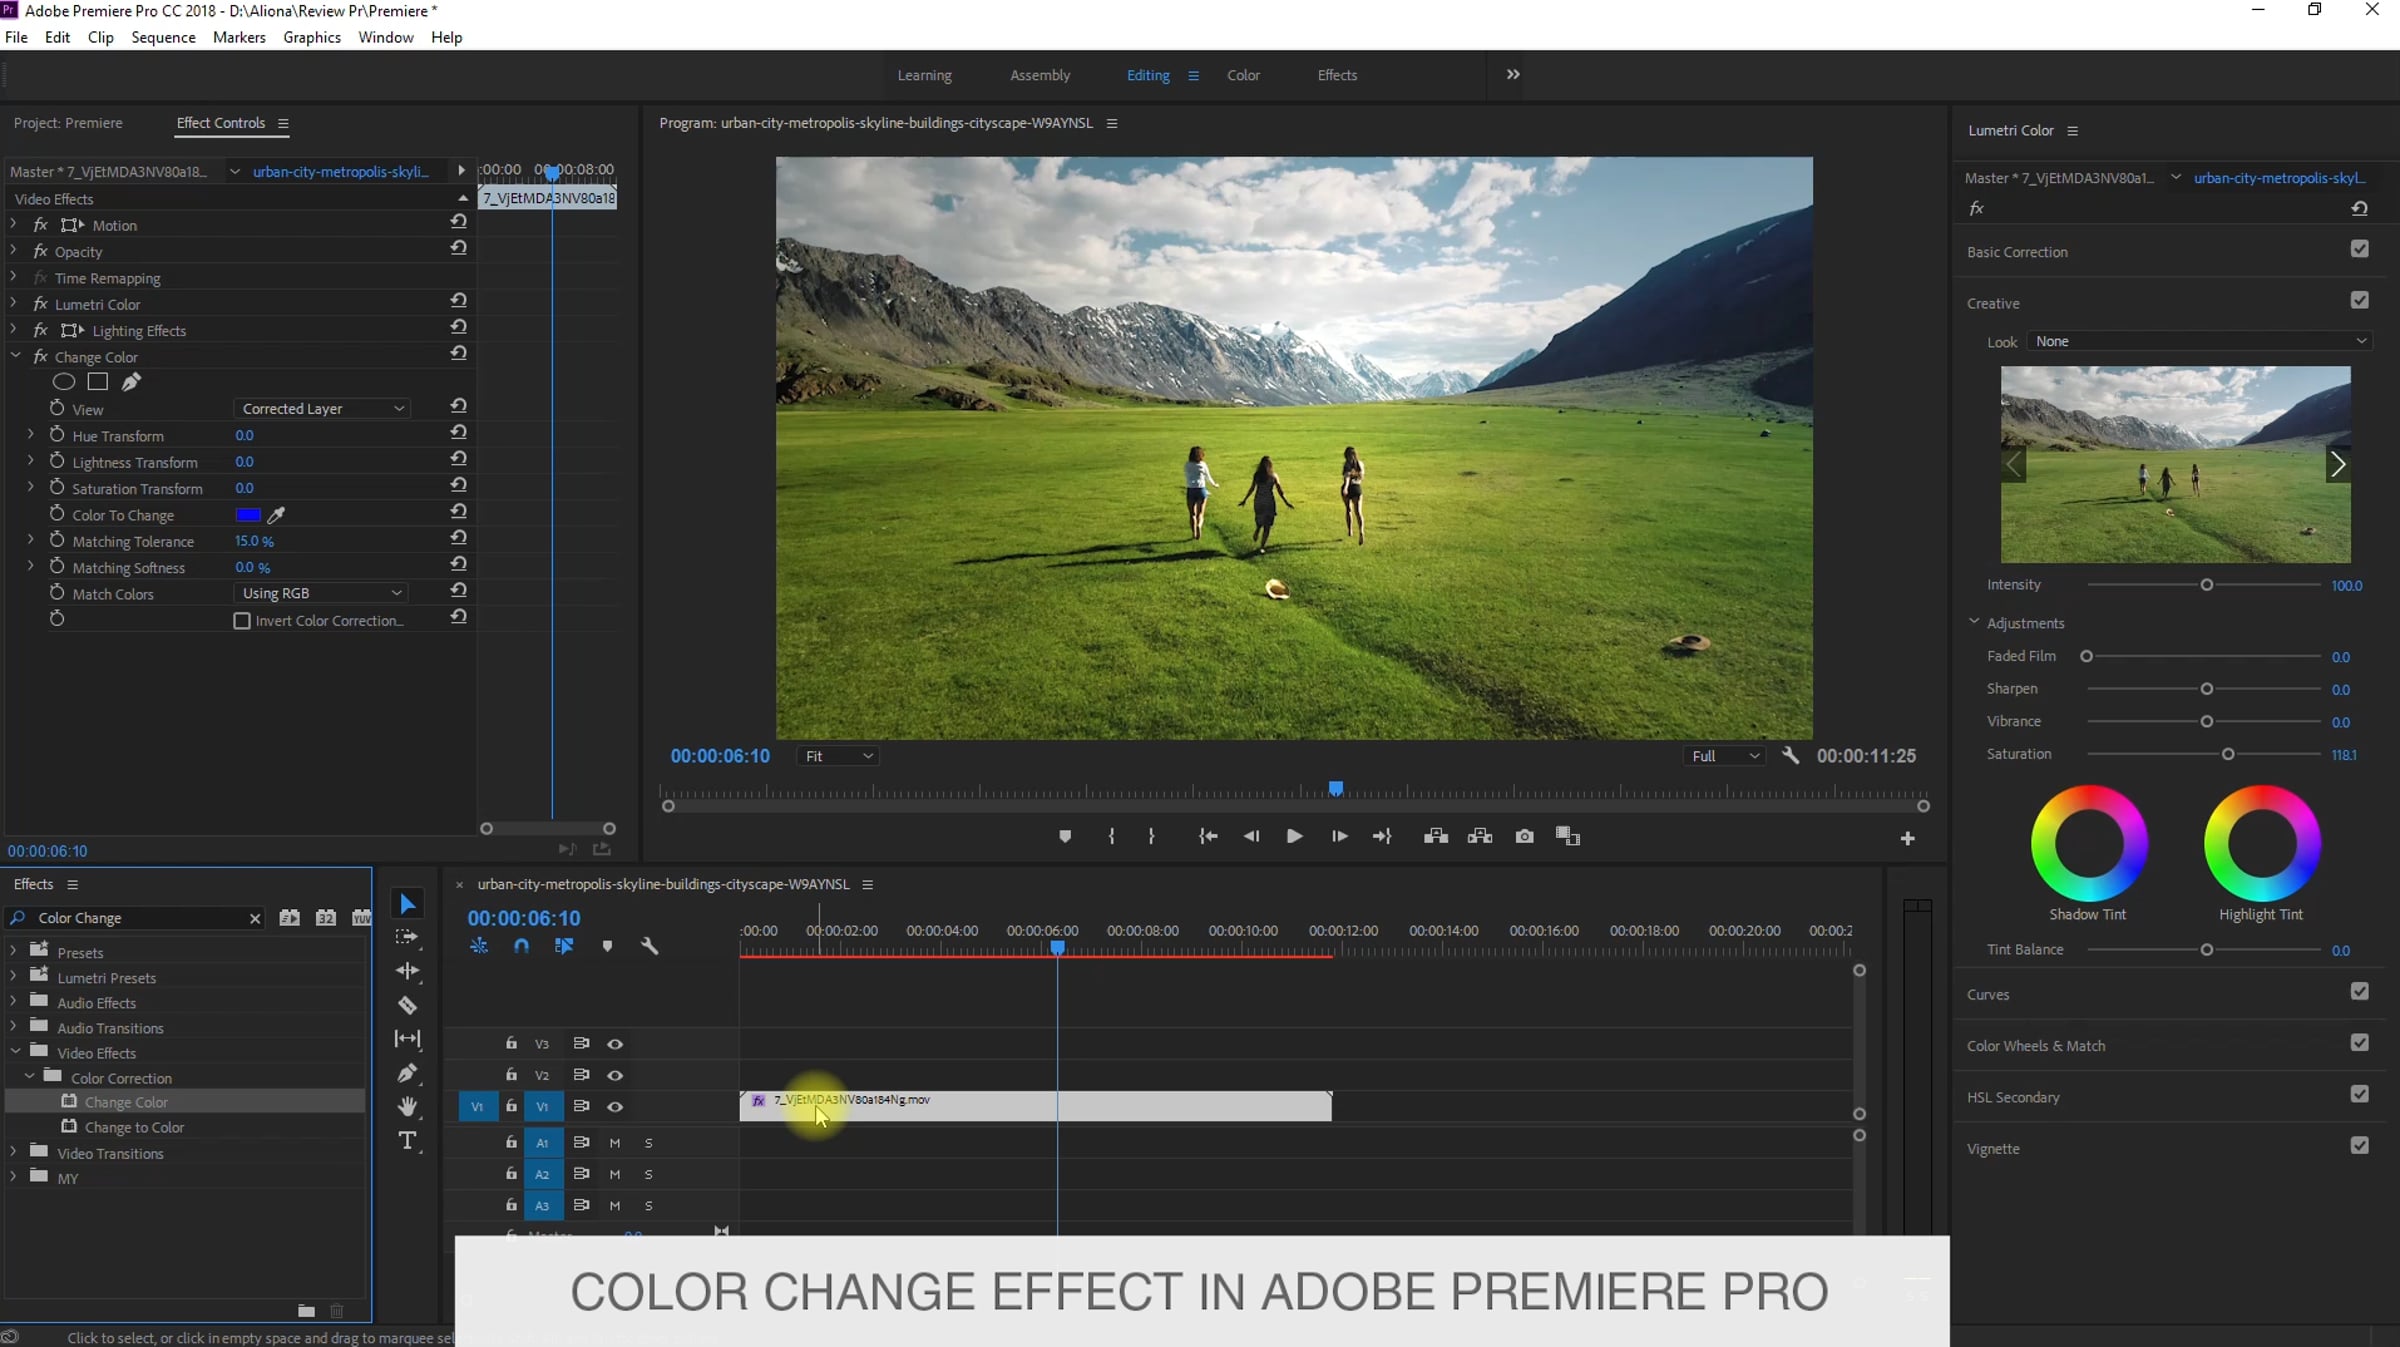Uncheck the Basic Correction section checkbox
The width and height of the screenshot is (2400, 1347).
click(x=2359, y=249)
